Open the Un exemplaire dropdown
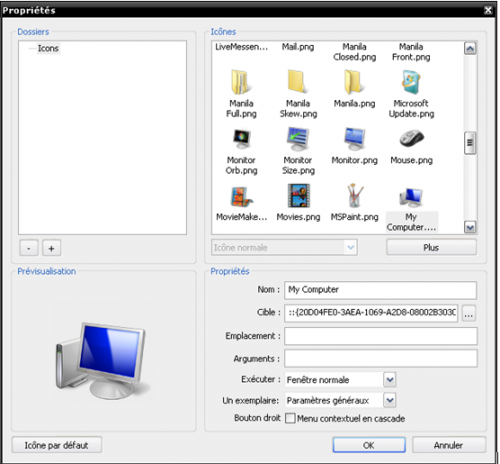 (x=390, y=400)
